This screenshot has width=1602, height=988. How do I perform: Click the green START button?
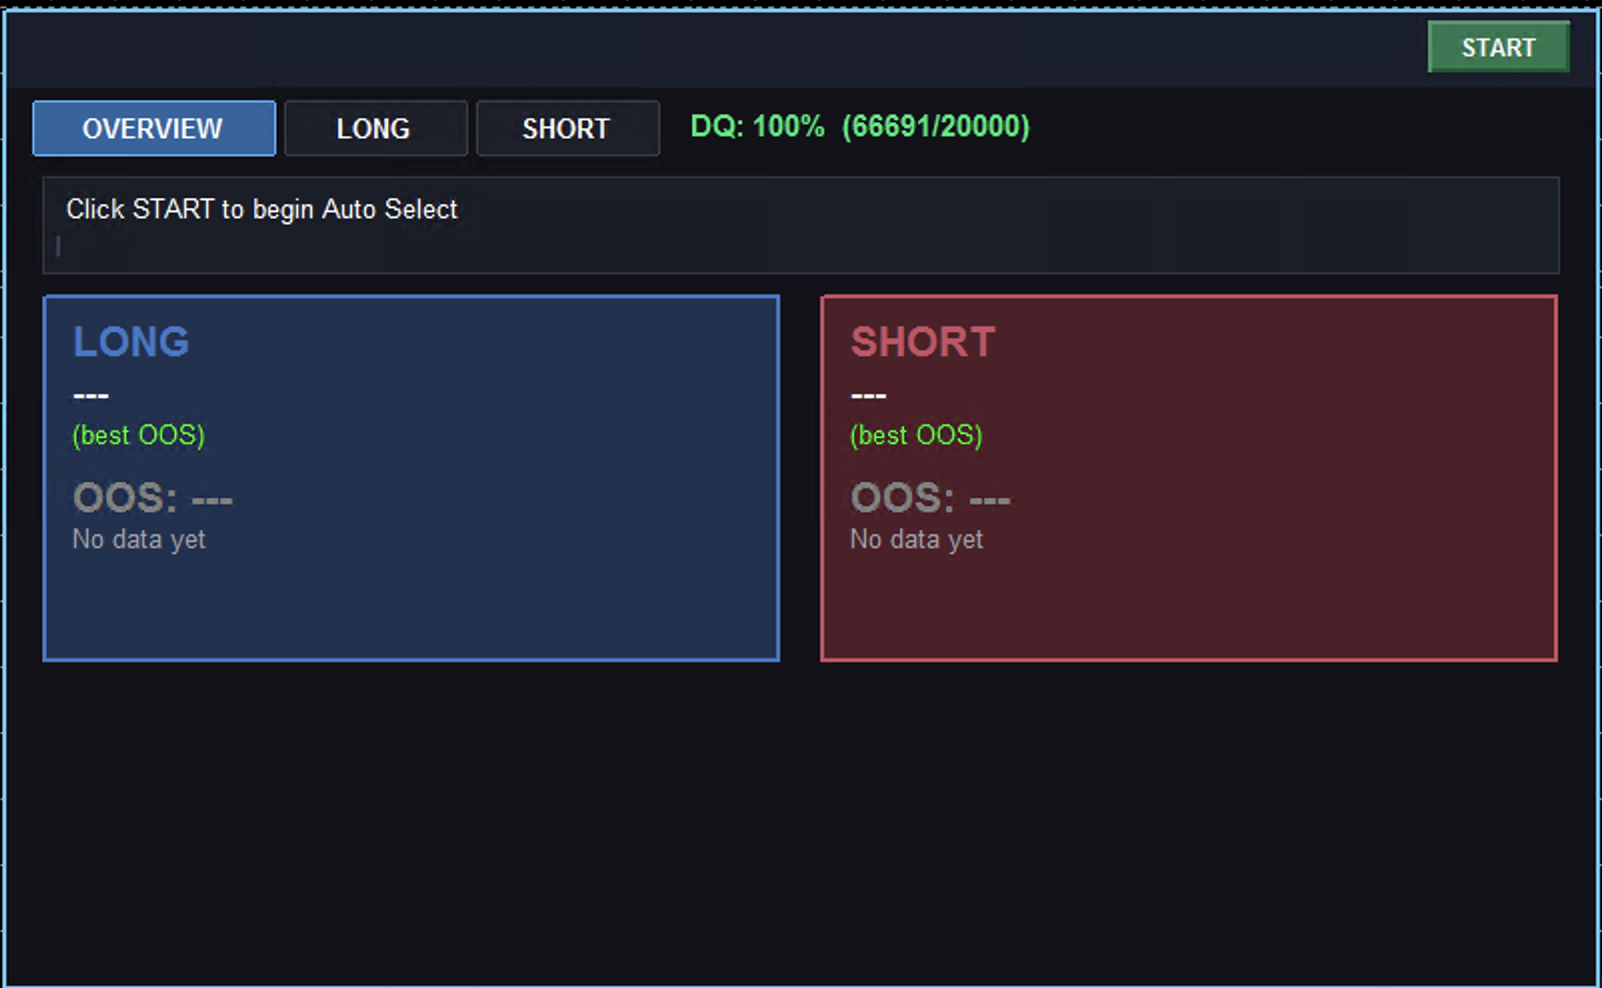click(x=1497, y=47)
